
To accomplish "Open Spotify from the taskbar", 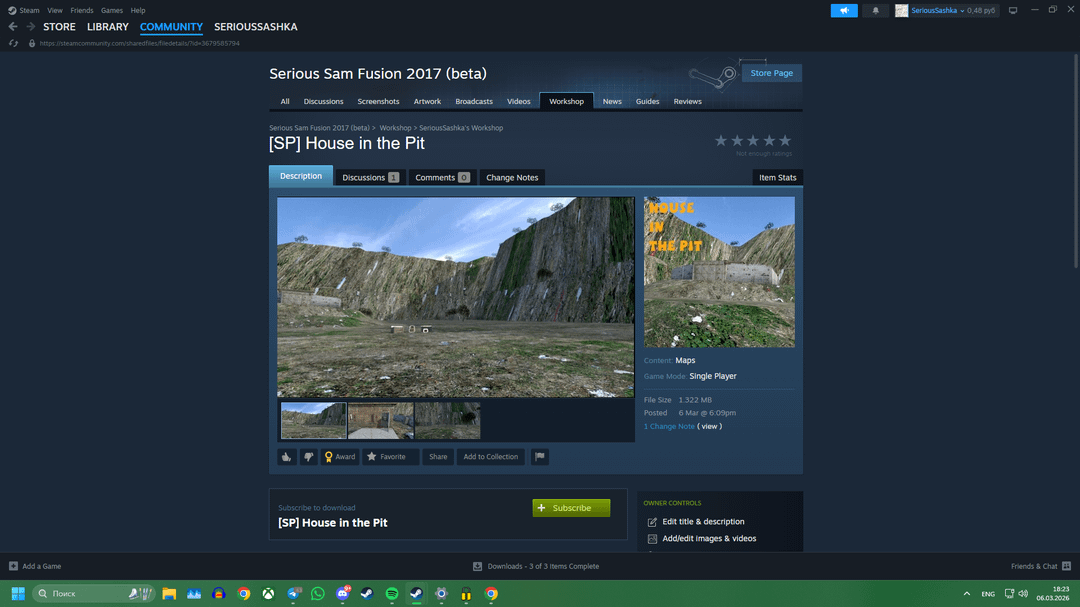I will click(392, 594).
